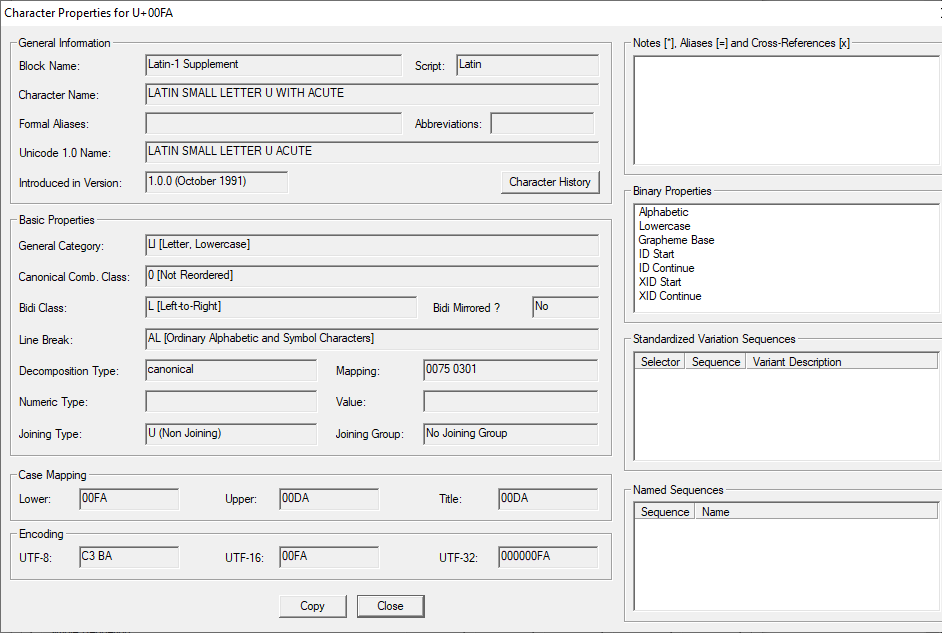Click the Character History button
Screen dimensions: 942x633
tap(549, 182)
